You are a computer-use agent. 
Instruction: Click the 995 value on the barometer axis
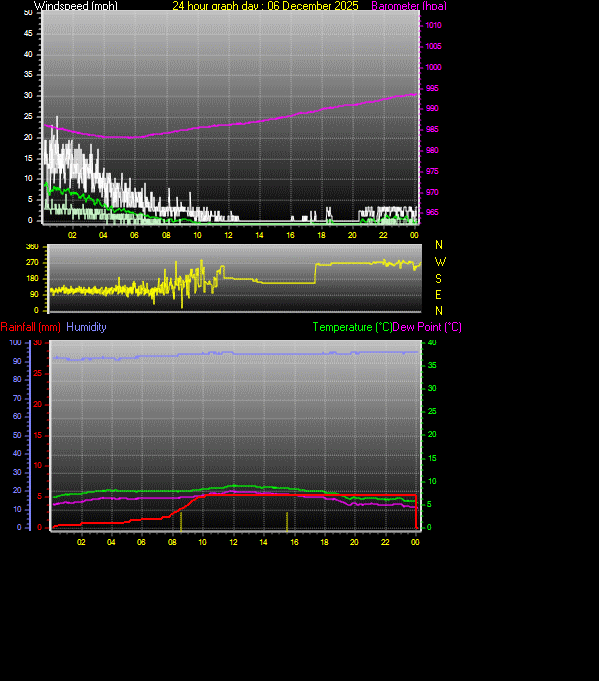(432, 88)
